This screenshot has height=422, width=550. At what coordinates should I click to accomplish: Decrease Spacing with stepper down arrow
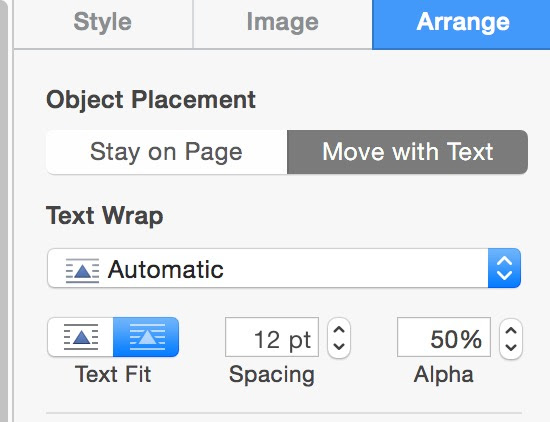point(339,347)
